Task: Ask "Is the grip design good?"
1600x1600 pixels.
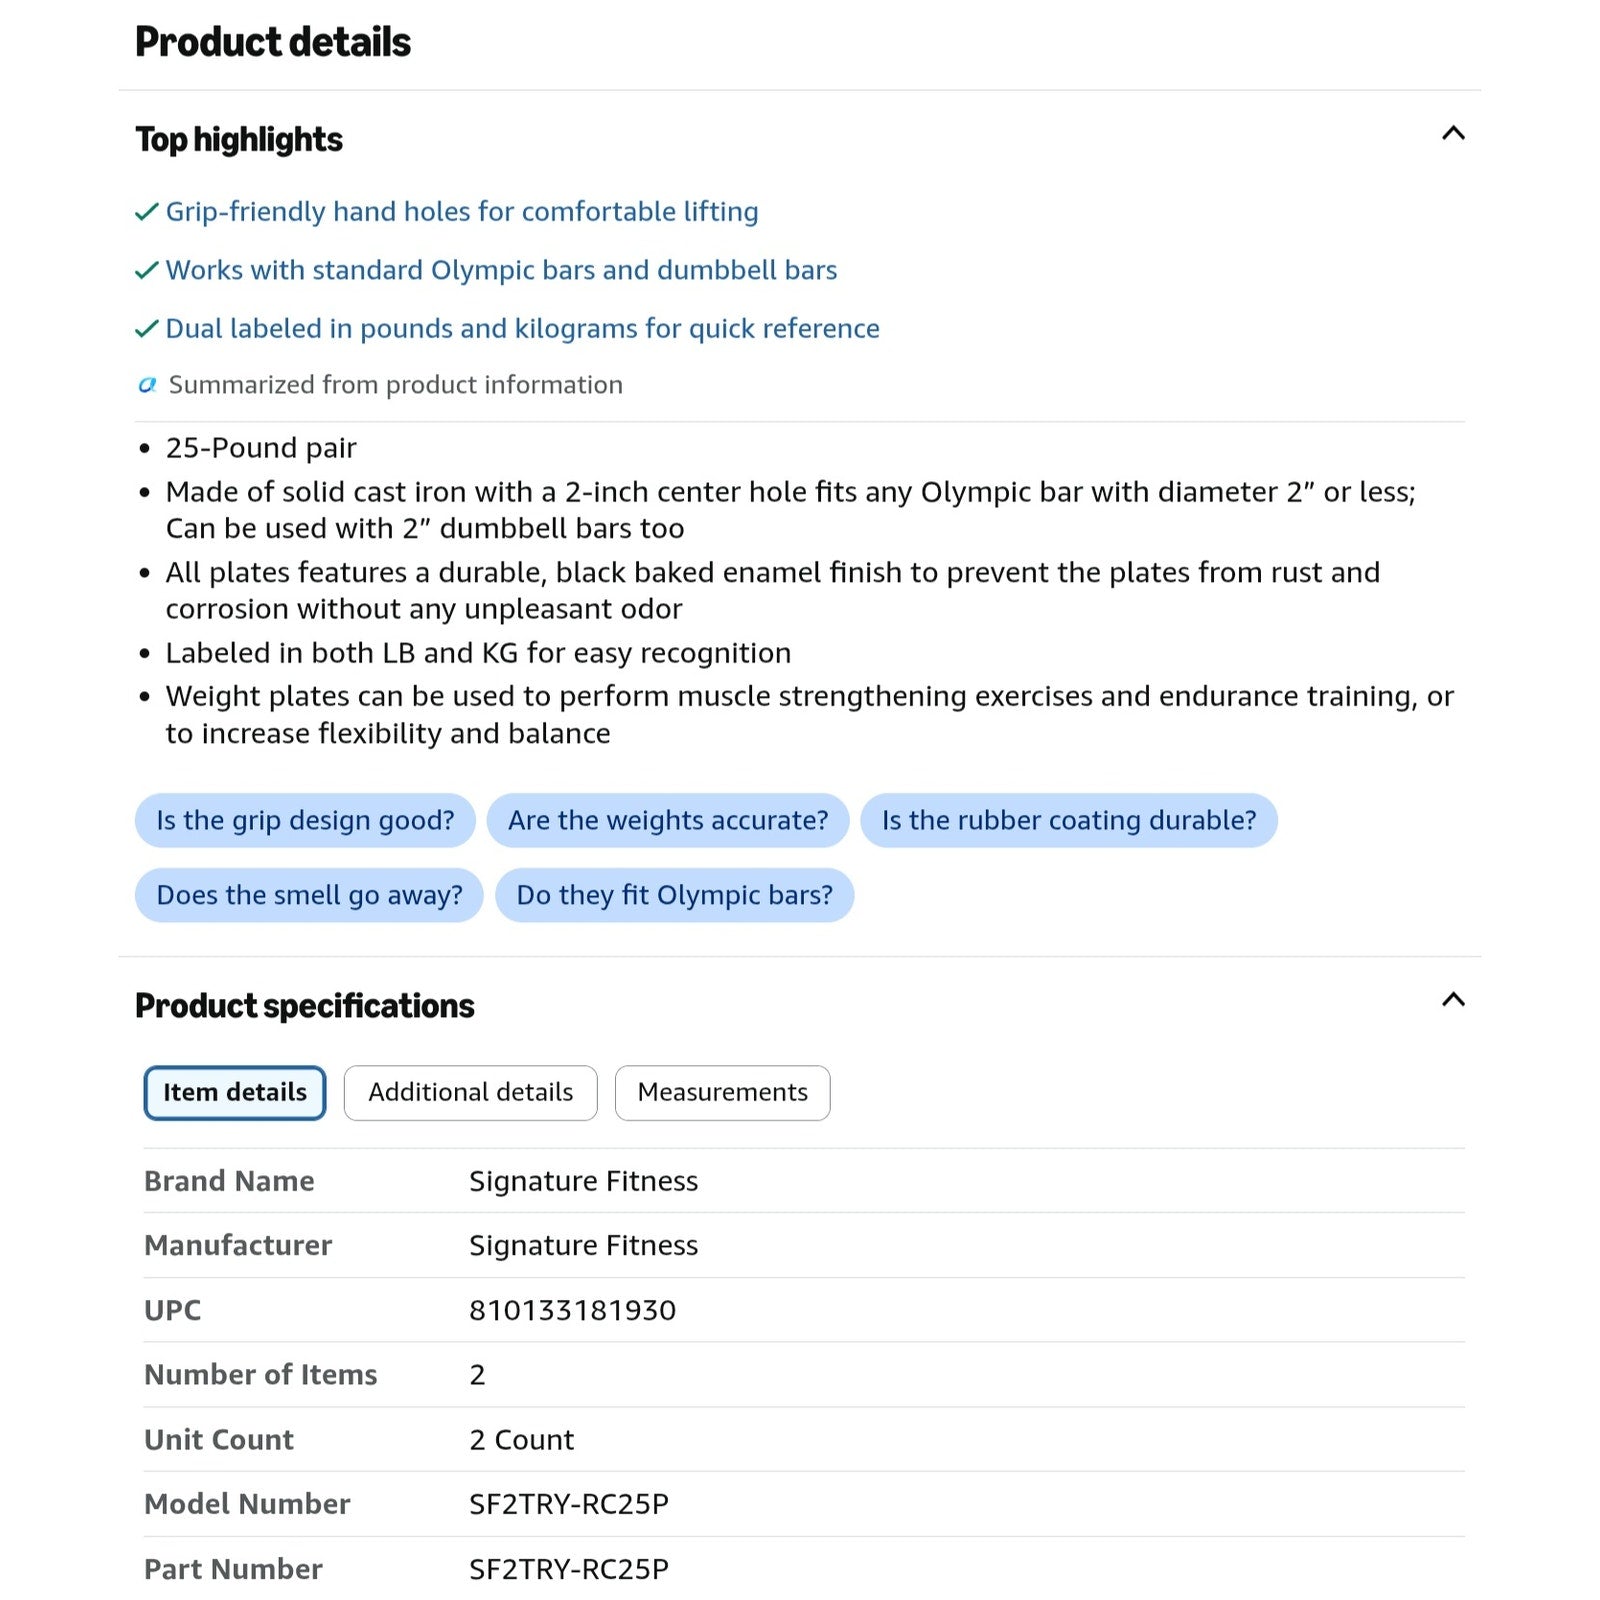Action: click(305, 820)
